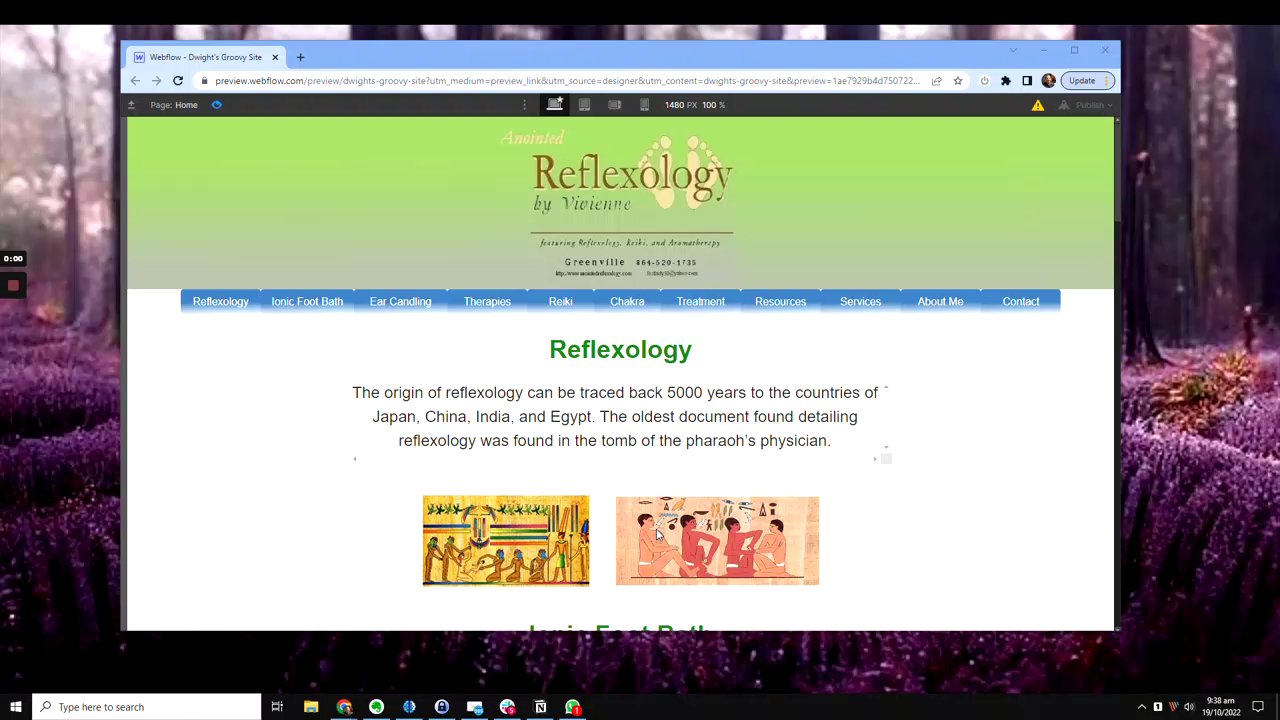Open the Chrome extensions puzzle icon

coord(1005,81)
